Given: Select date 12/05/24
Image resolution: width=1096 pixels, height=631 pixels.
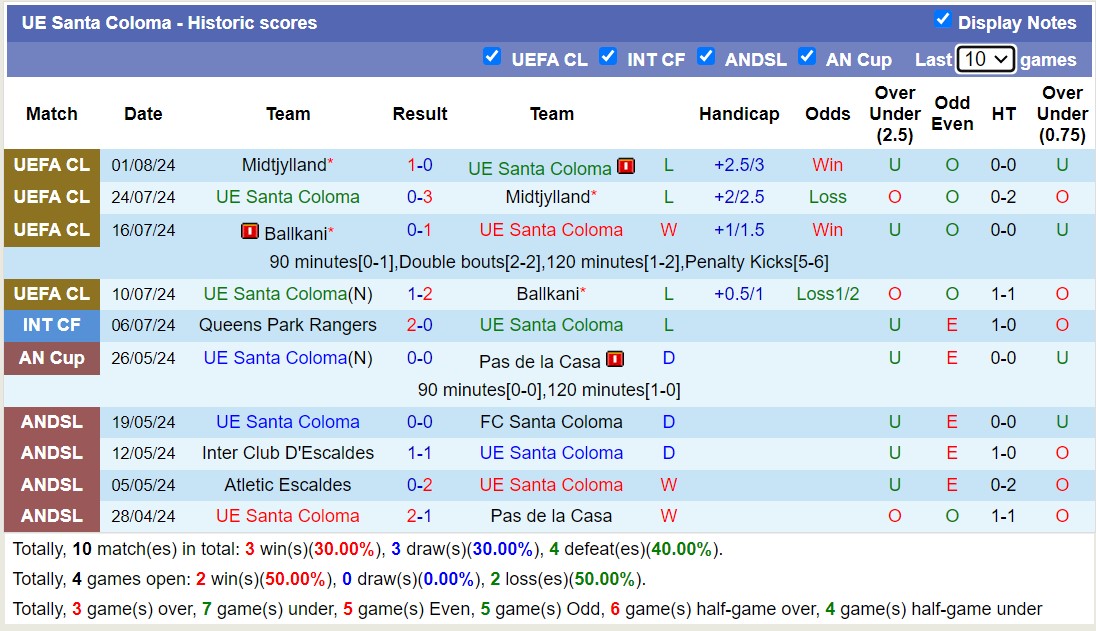Looking at the screenshot, I should 143,454.
